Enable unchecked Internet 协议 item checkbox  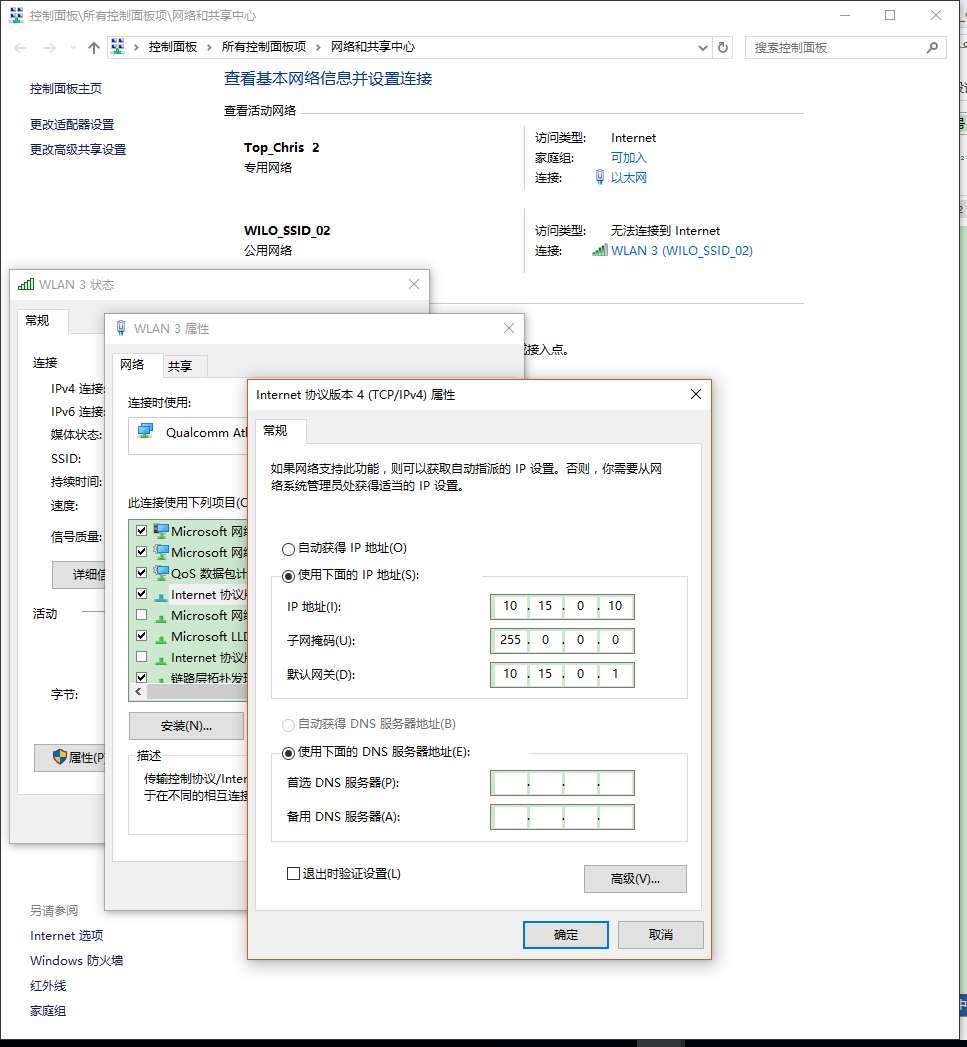(142, 657)
